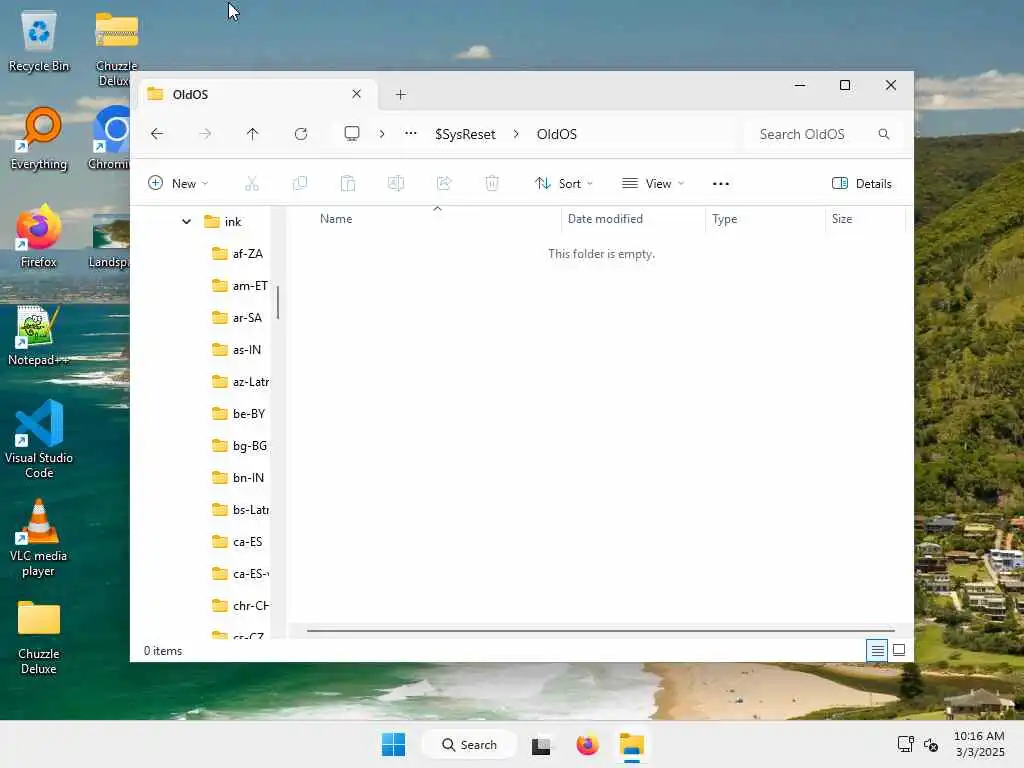Select the VLC media player shortcut
The image size is (1024, 768).
(x=39, y=538)
